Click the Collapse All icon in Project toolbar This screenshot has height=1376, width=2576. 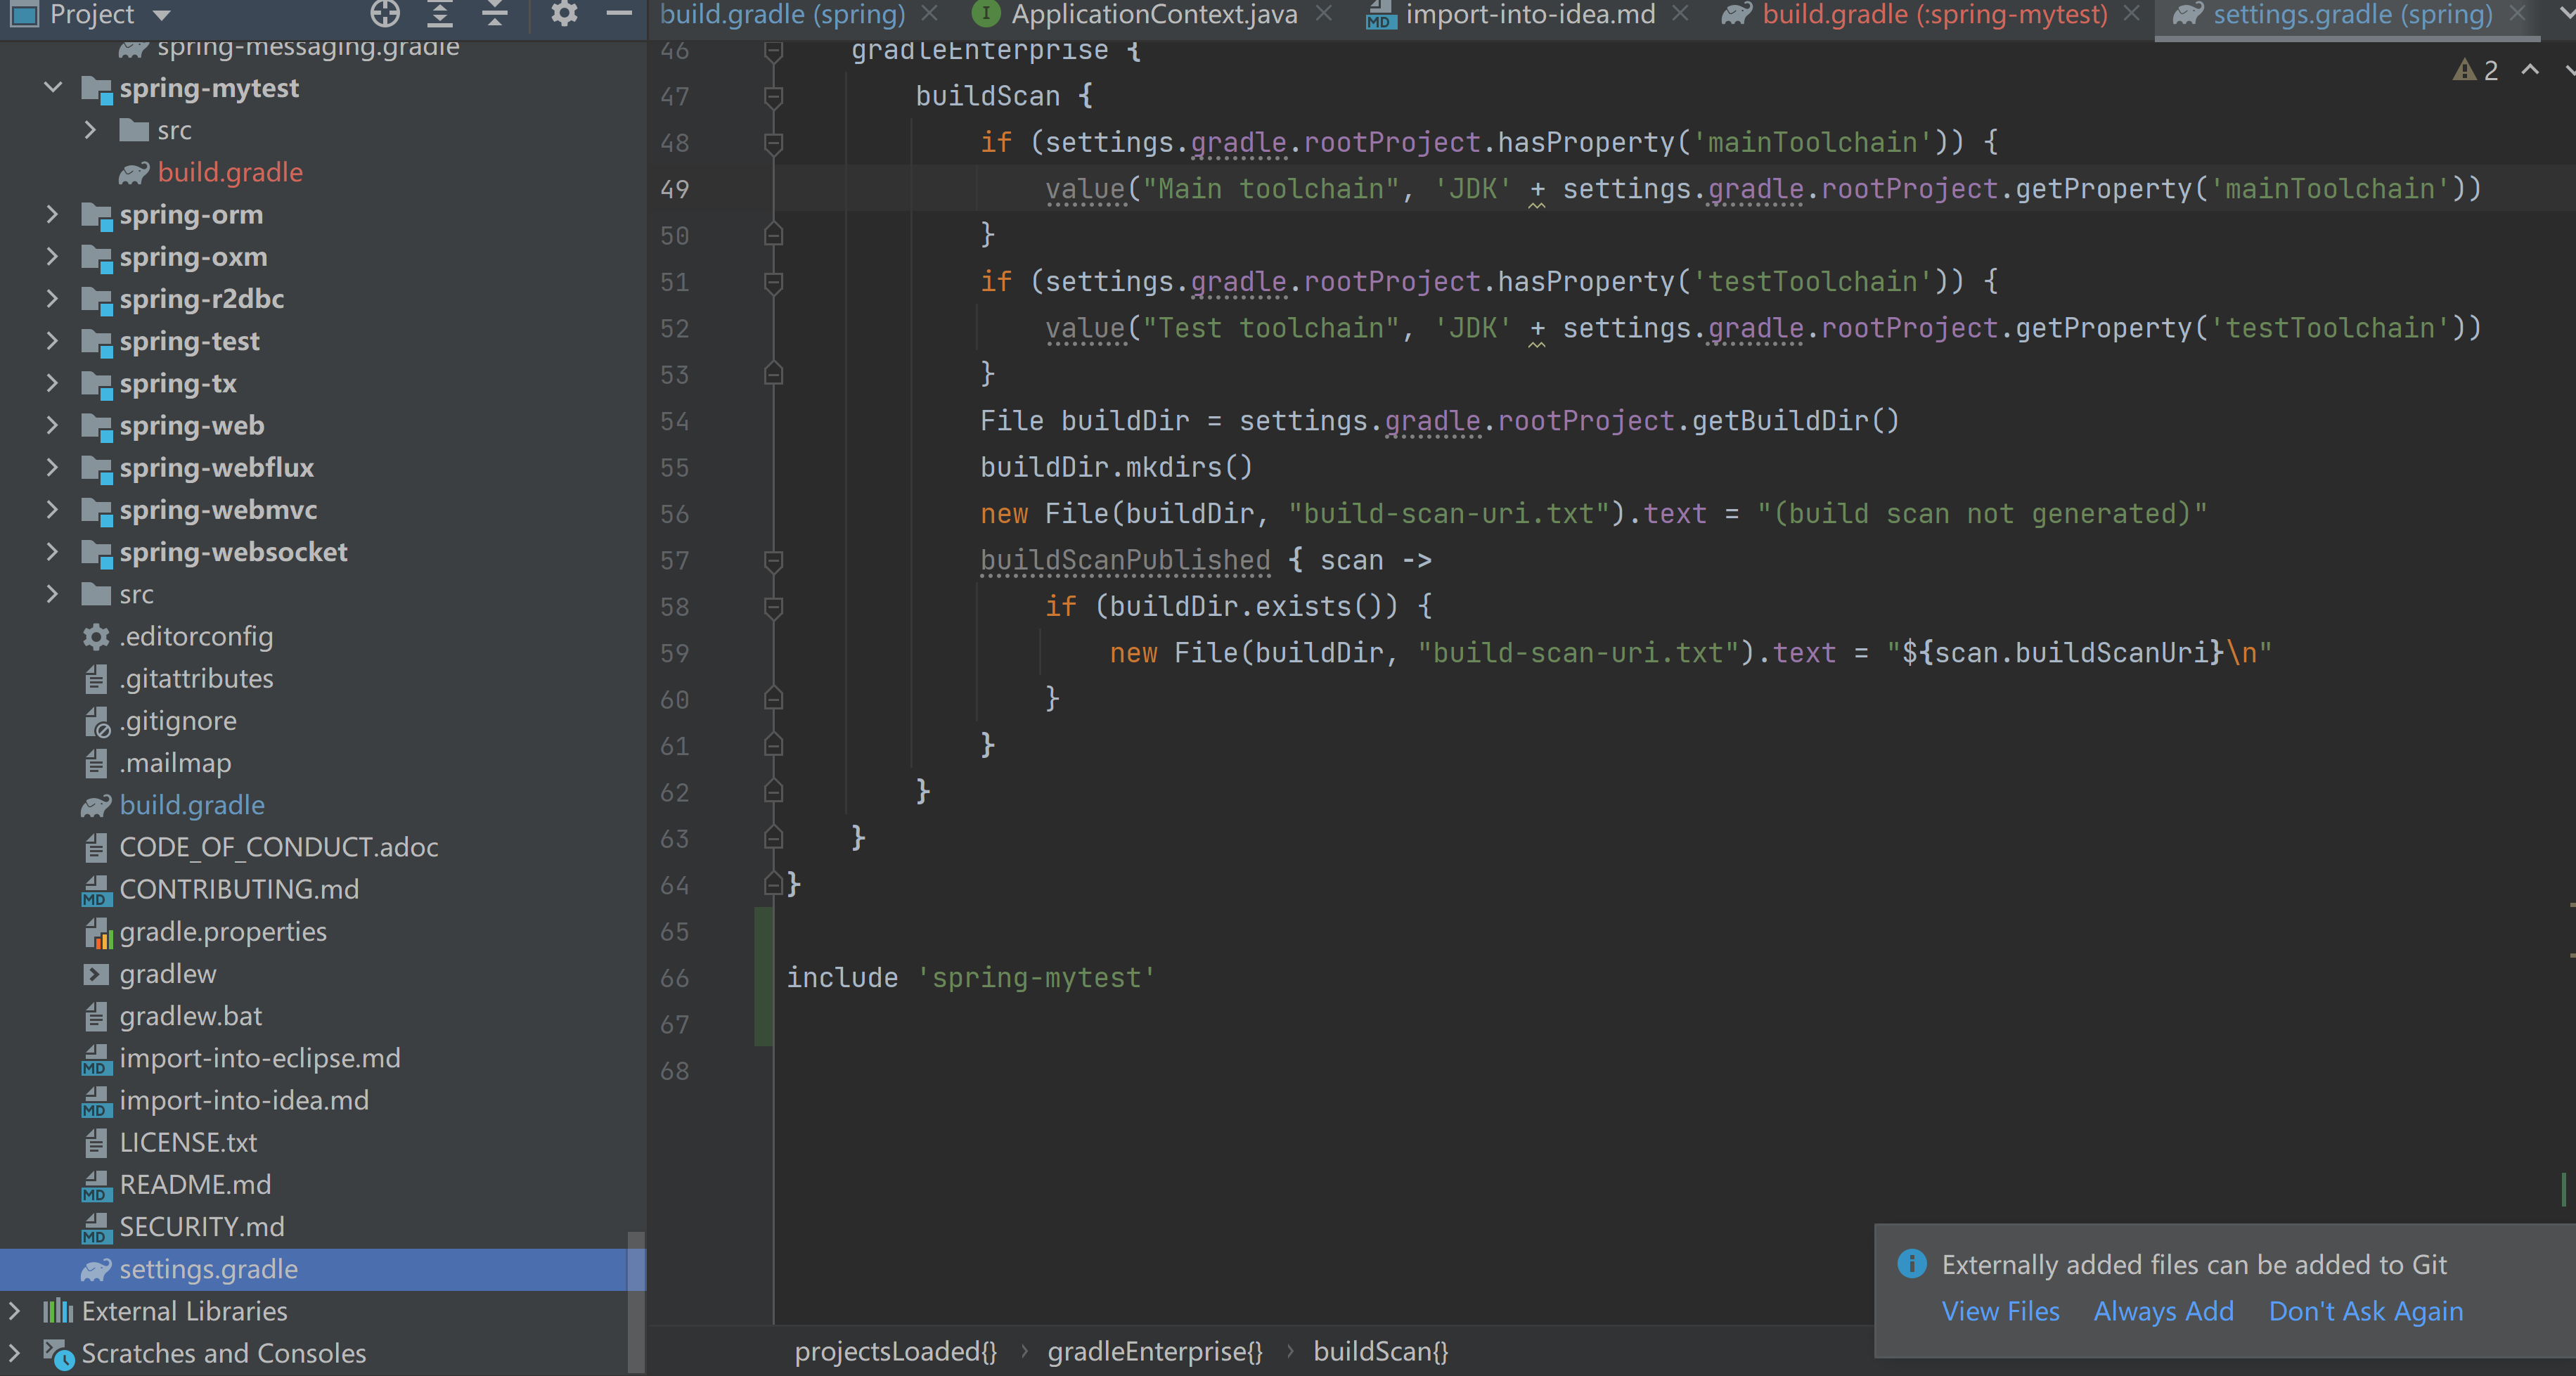click(495, 14)
